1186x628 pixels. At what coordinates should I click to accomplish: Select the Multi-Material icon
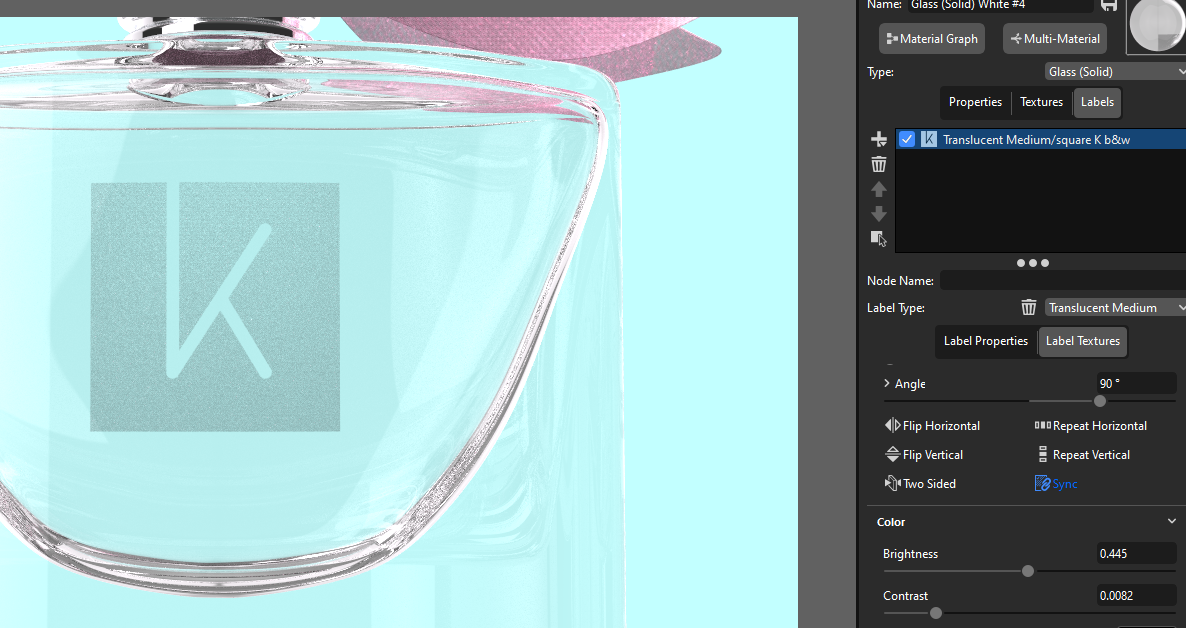1054,38
